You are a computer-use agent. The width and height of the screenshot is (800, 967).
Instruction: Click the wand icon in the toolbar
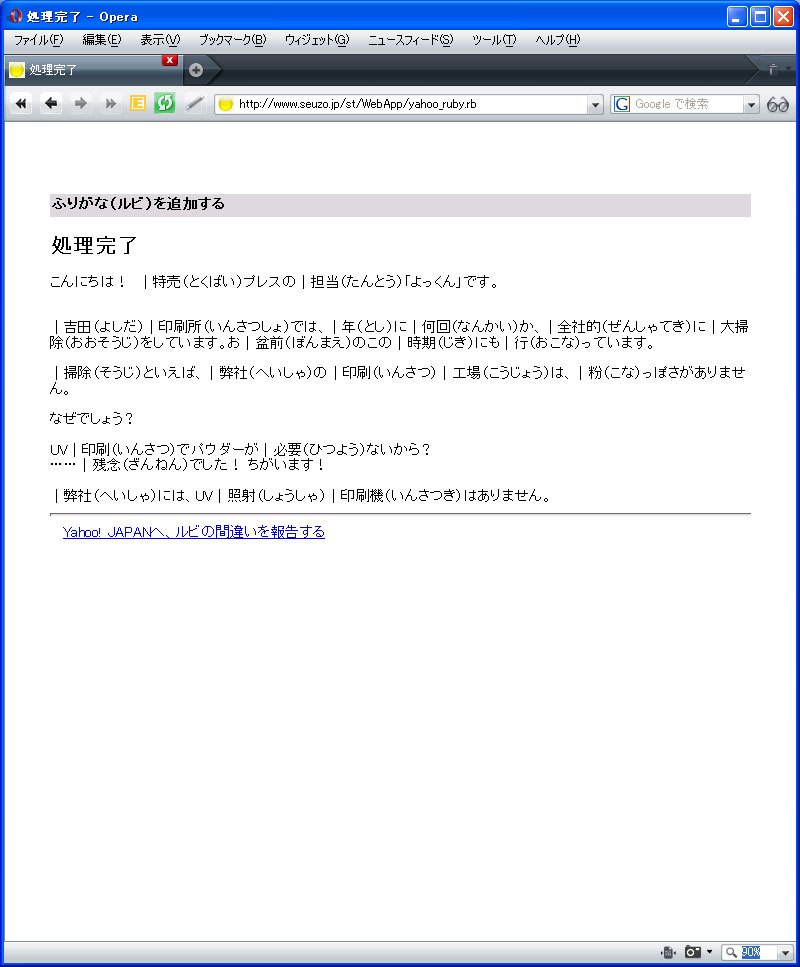click(x=194, y=104)
